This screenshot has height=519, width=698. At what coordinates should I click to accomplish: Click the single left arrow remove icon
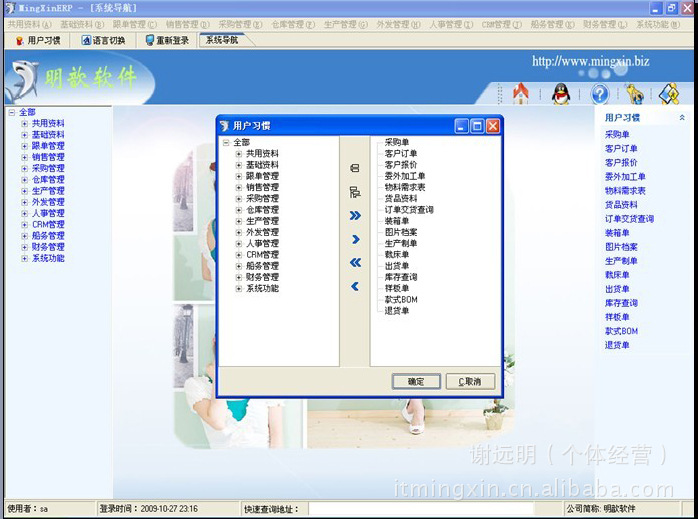pos(355,287)
